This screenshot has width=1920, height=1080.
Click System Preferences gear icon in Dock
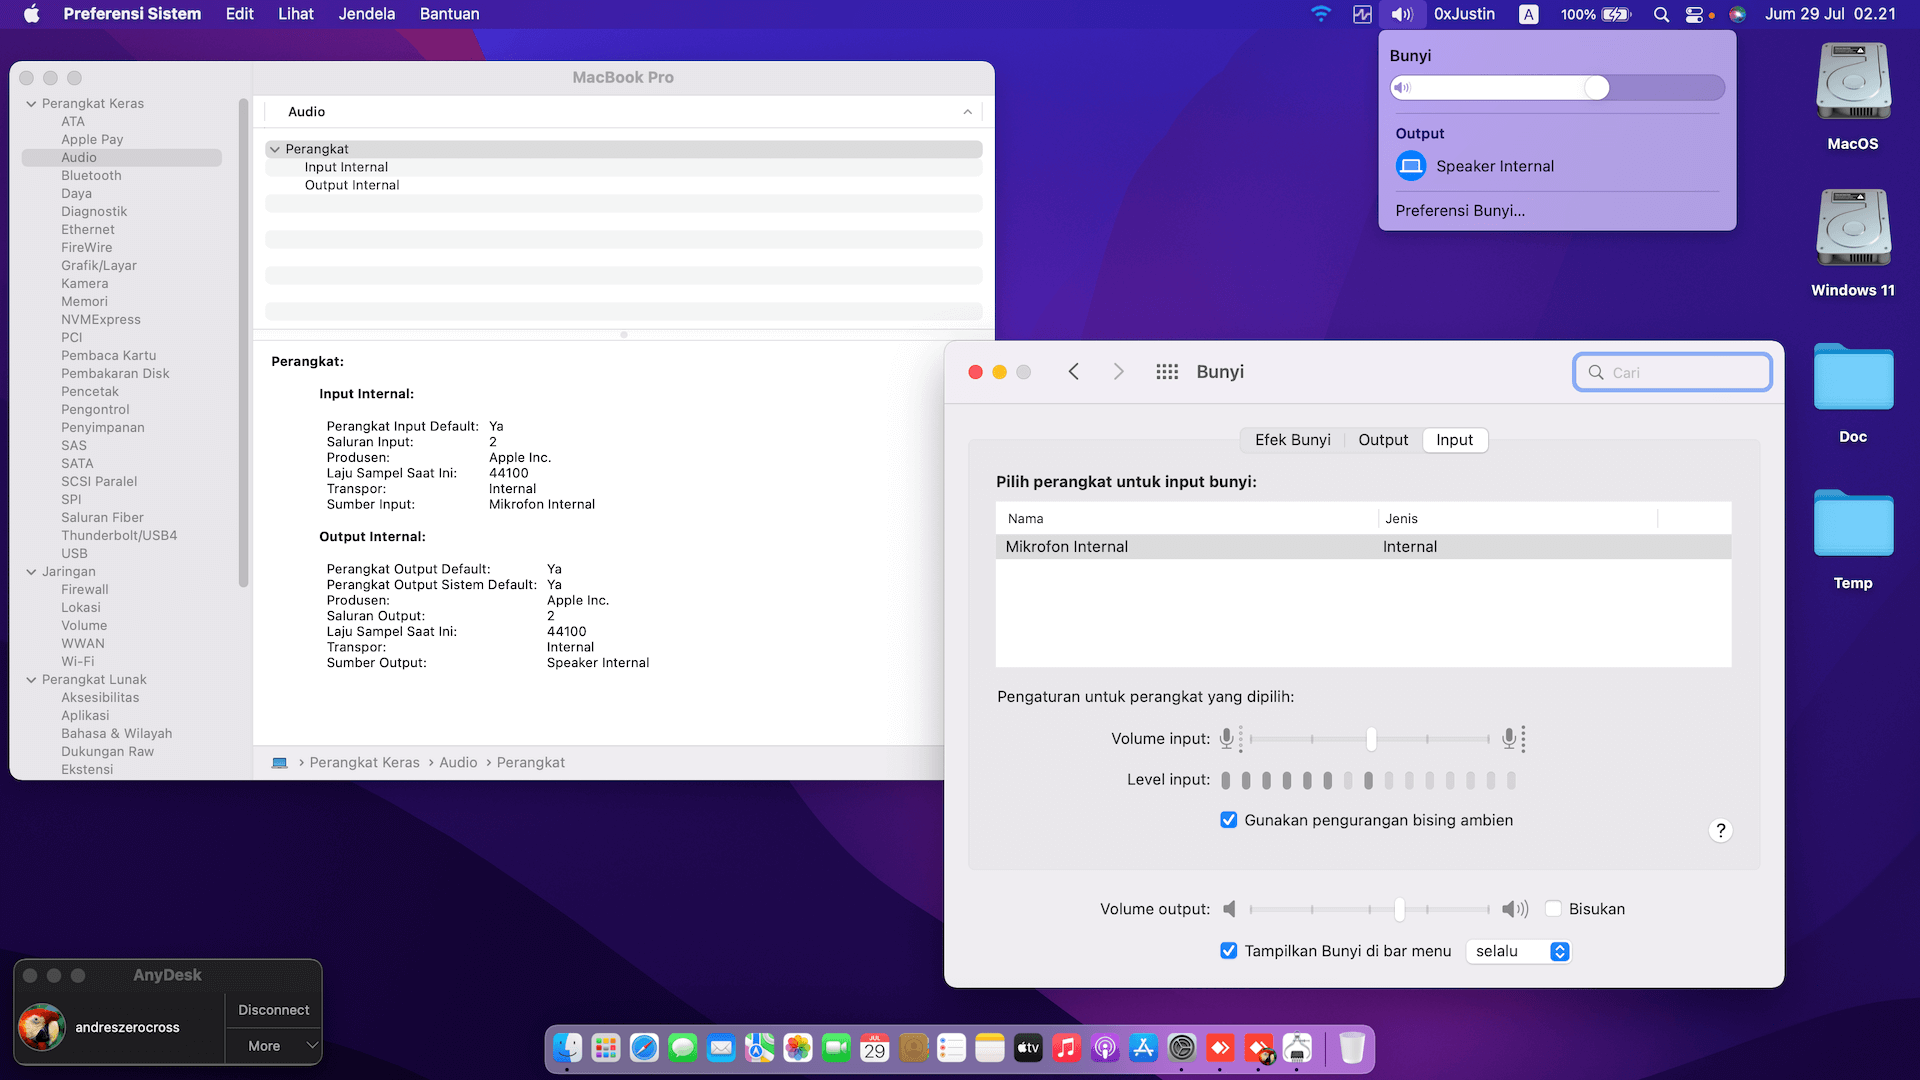1182,1047
